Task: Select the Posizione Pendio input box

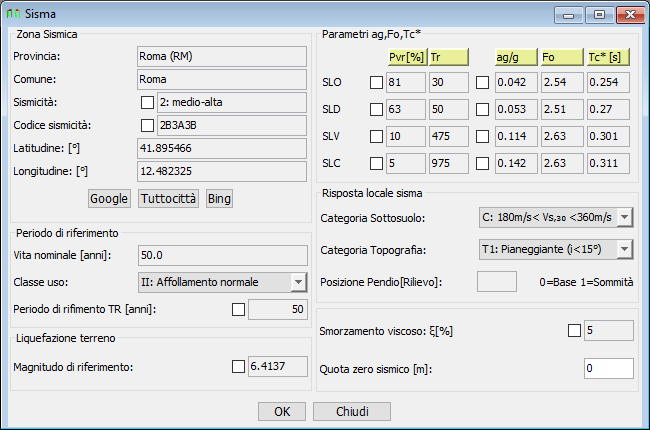Action: pos(497,282)
